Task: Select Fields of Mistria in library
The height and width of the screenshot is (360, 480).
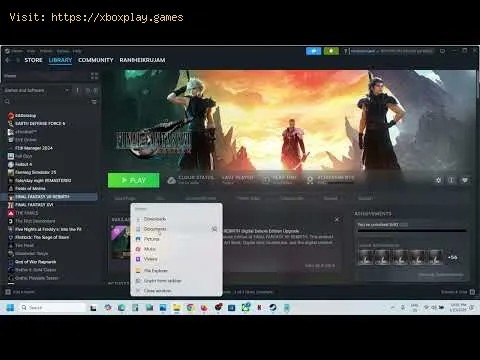Action: coord(30,189)
